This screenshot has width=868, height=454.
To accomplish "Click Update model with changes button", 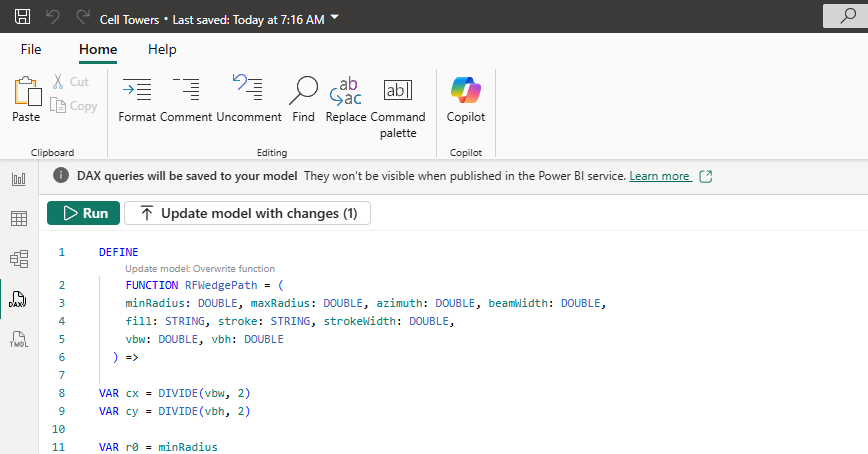I will (x=247, y=213).
